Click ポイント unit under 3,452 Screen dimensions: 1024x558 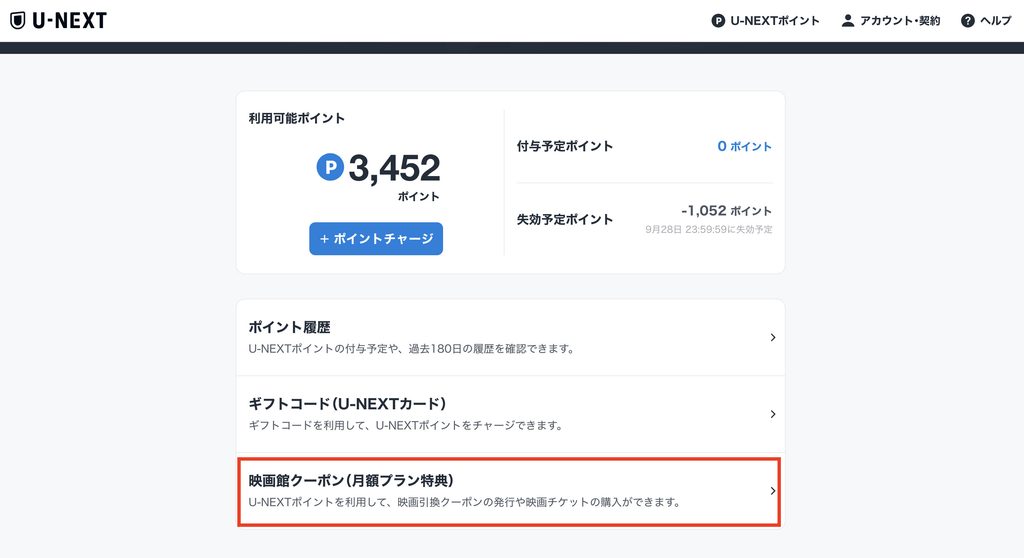pyautogui.click(x=419, y=197)
